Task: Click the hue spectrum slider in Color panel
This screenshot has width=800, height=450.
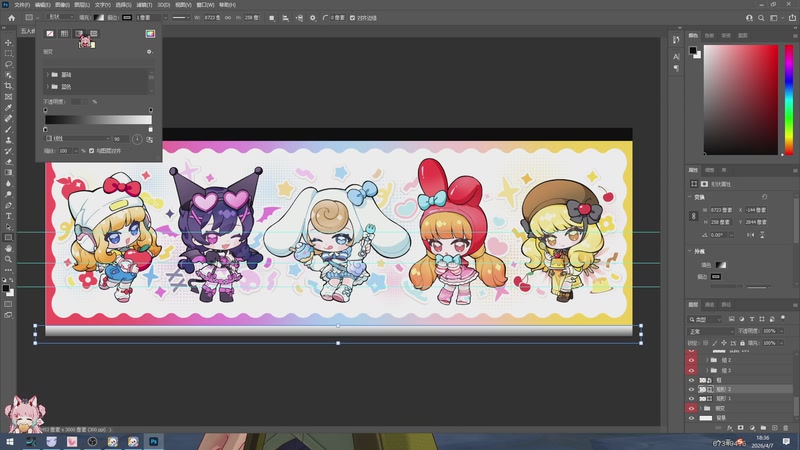Action: point(789,99)
